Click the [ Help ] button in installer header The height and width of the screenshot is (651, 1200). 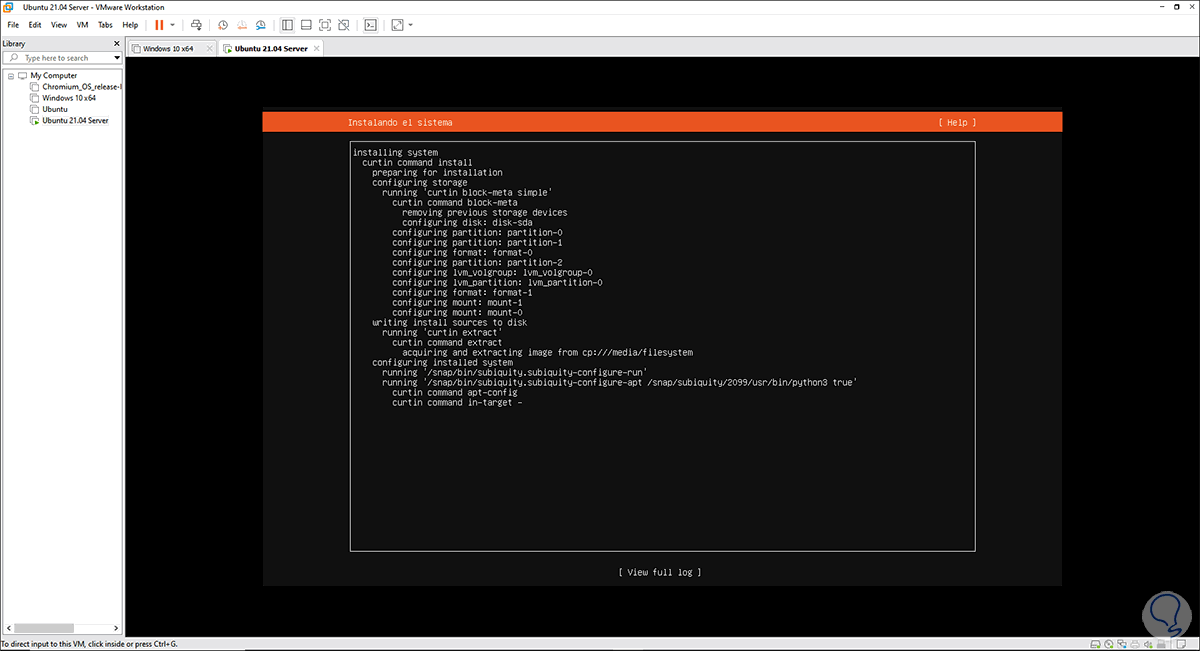(957, 122)
